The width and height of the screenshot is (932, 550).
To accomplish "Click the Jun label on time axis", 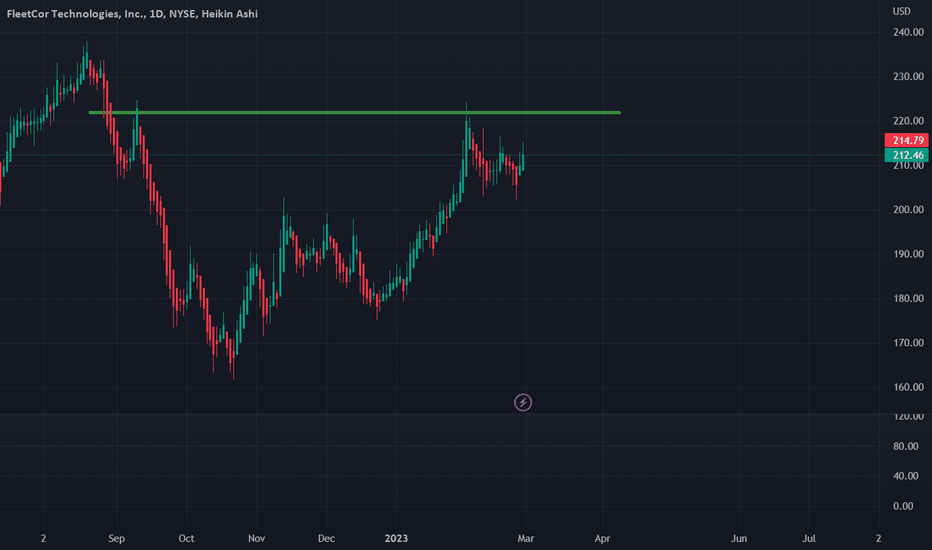I will click(x=739, y=538).
